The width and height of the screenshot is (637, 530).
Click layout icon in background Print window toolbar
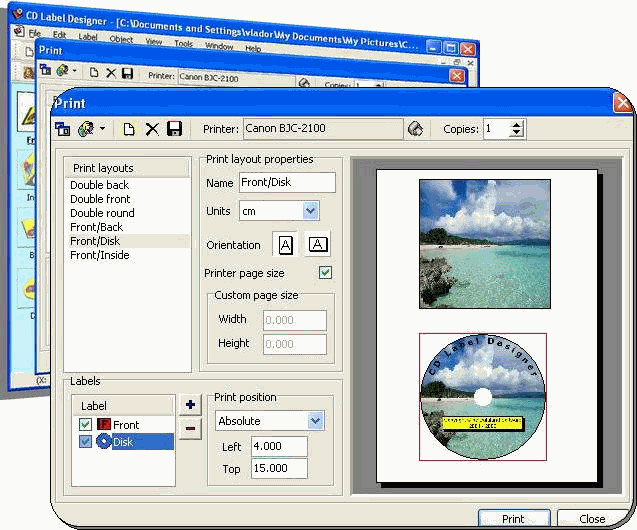(x=46, y=70)
